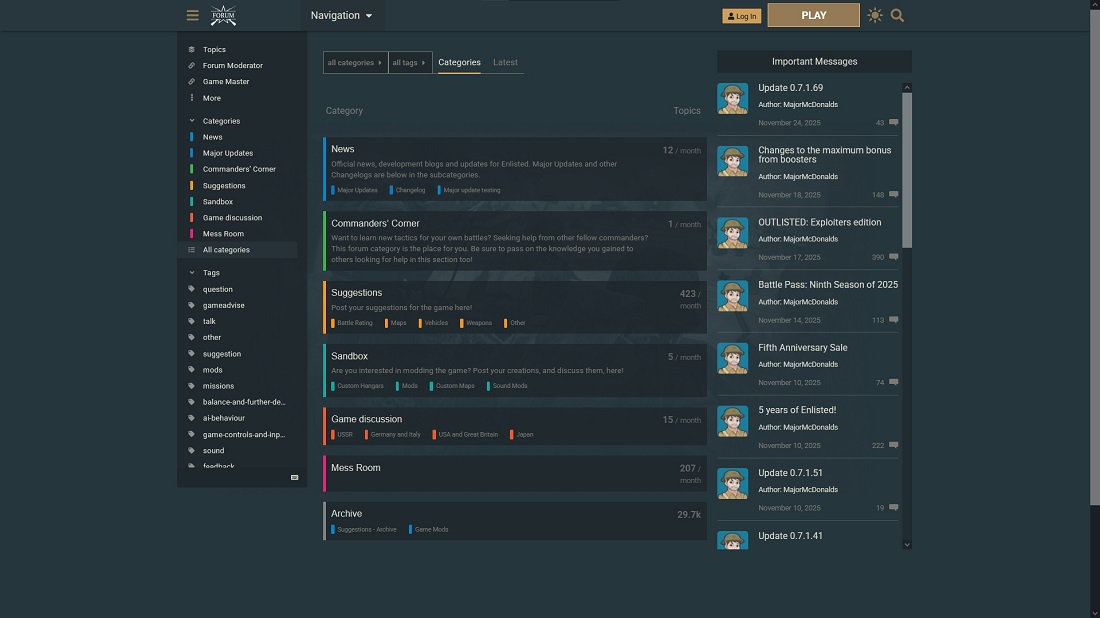Open the hamburger sidebar menu
This screenshot has width=1100, height=618.
pyautogui.click(x=193, y=15)
